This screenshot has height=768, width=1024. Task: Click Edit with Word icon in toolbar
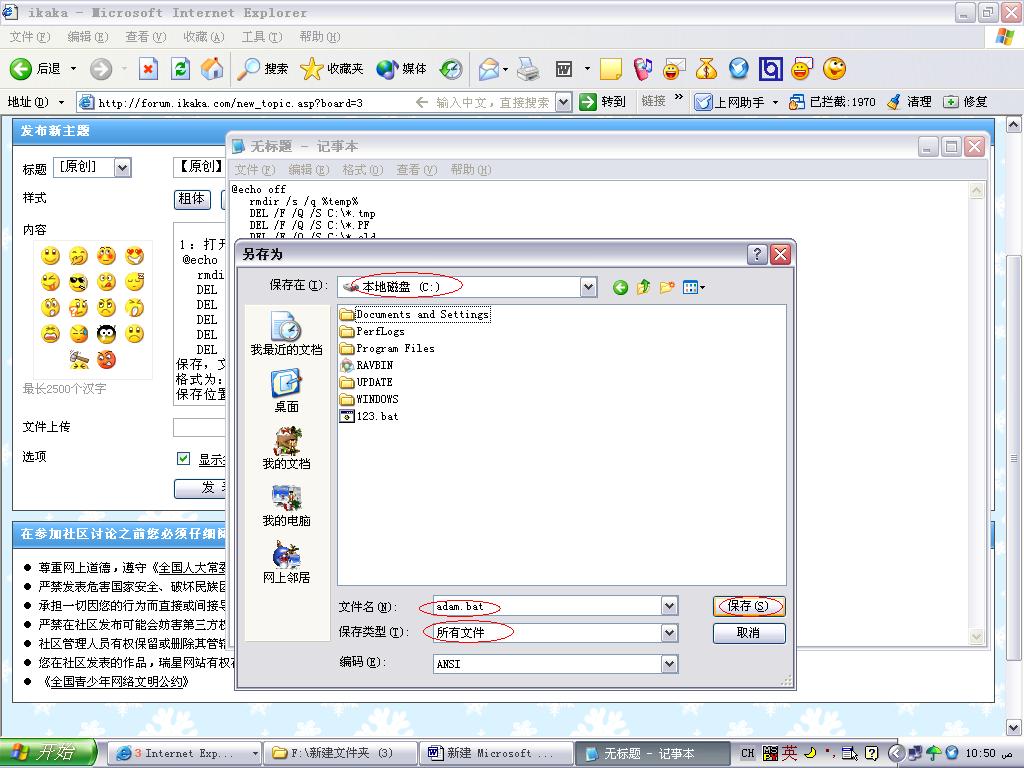click(564, 69)
